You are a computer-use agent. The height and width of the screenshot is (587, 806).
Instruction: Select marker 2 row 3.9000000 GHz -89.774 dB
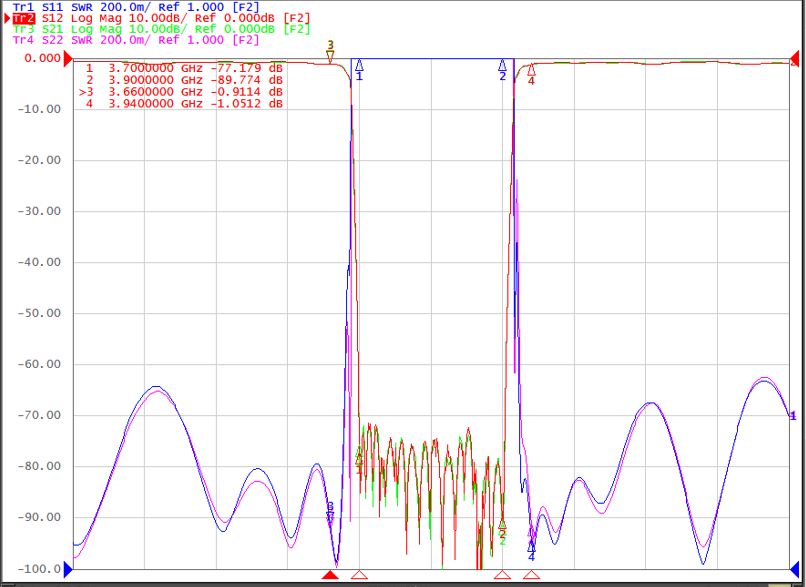click(184, 80)
